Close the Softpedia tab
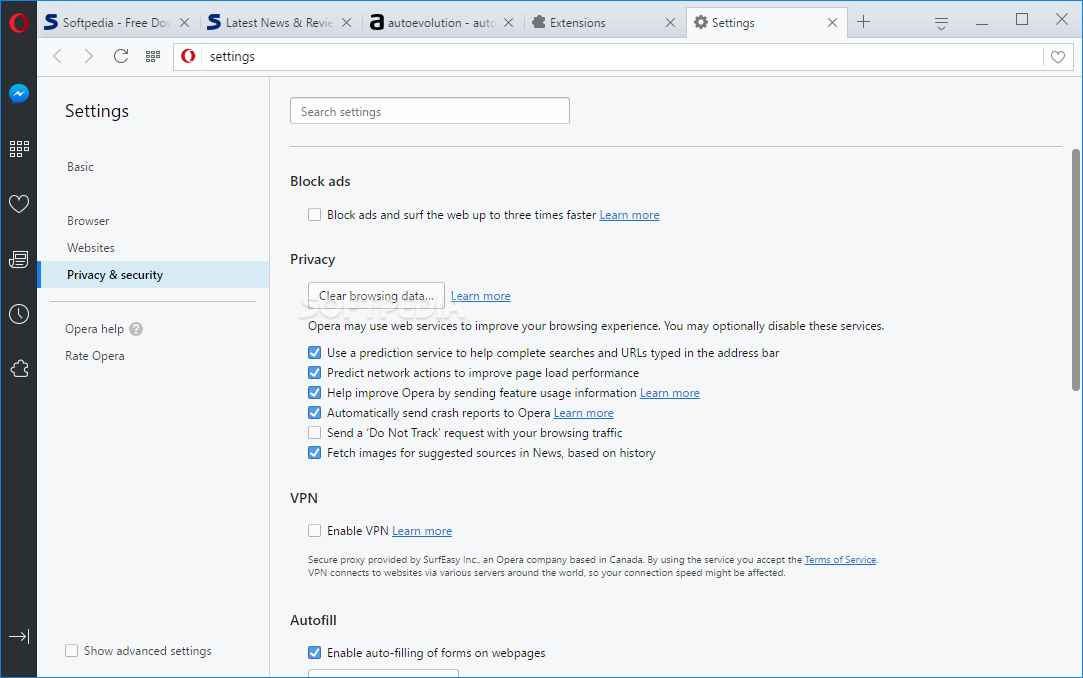This screenshot has height=678, width=1083. pos(184,23)
